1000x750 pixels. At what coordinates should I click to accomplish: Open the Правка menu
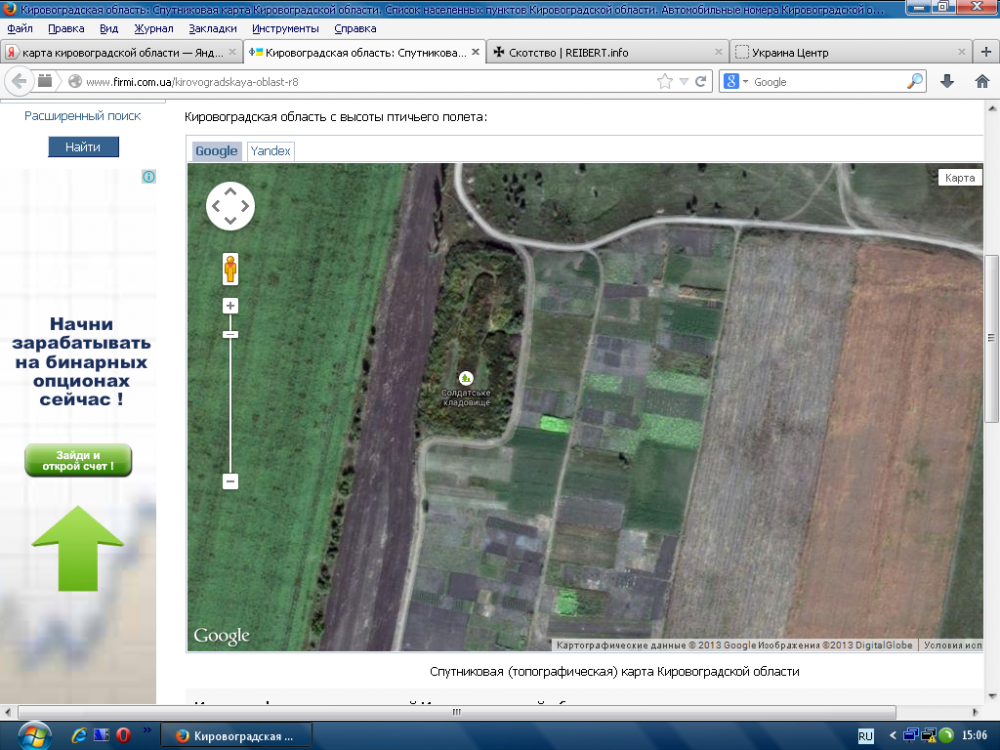point(66,29)
